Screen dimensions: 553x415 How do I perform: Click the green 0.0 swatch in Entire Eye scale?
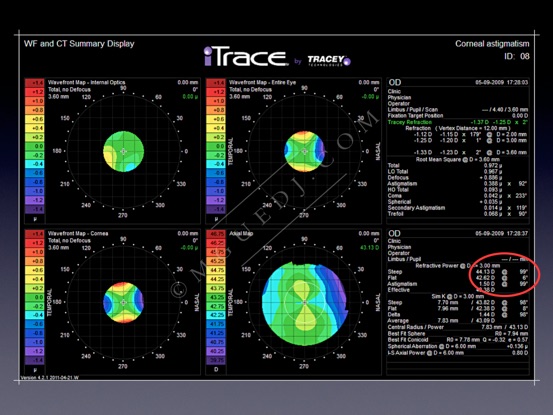(x=216, y=146)
